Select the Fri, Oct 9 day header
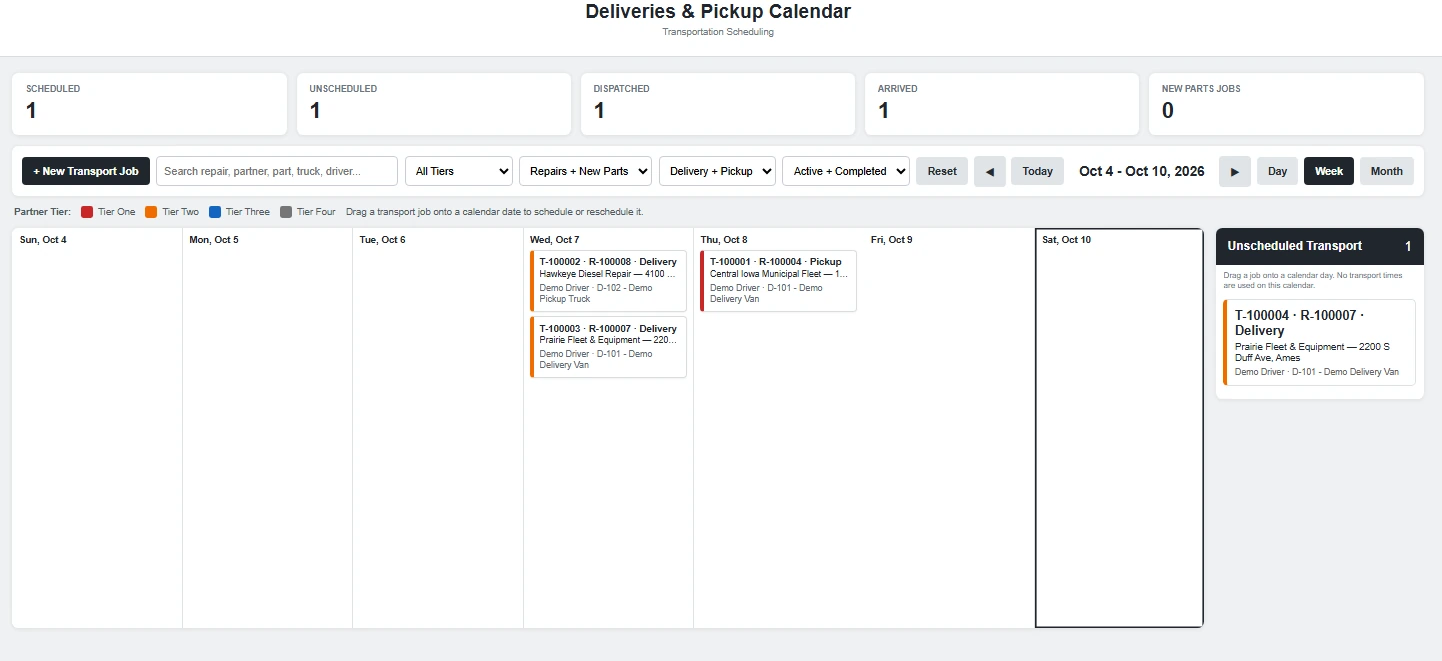The width and height of the screenshot is (1442, 661). (892, 240)
